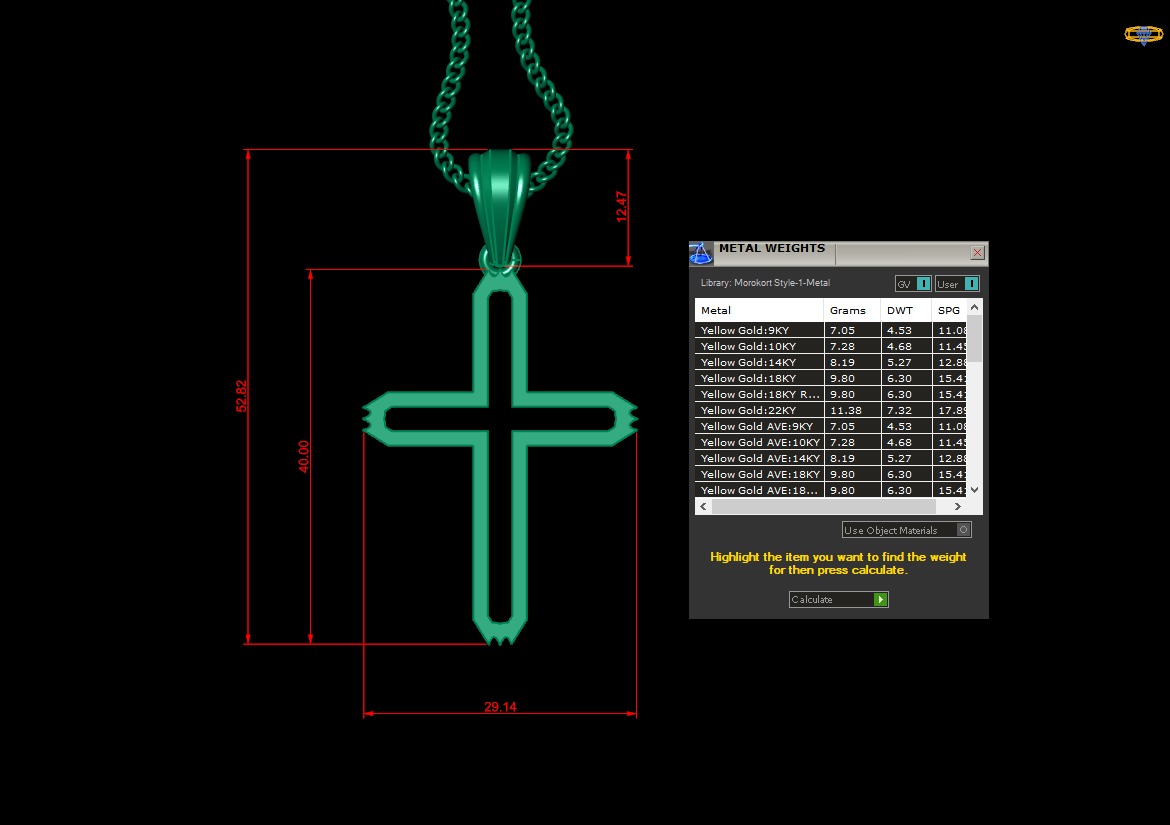The image size is (1170, 825).
Task: Click the Library: Morokort Style-1-Metal label
Action: 765,283
